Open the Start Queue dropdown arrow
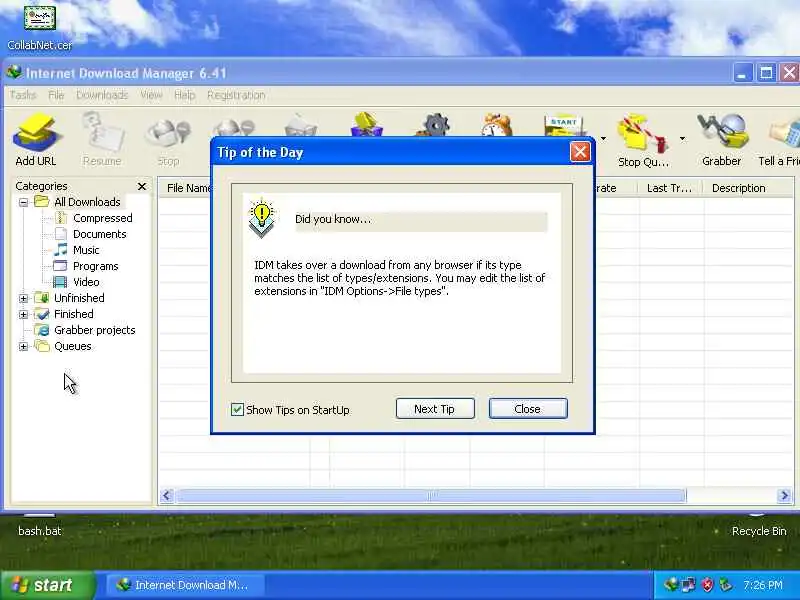The height and width of the screenshot is (600, 800). [603, 138]
